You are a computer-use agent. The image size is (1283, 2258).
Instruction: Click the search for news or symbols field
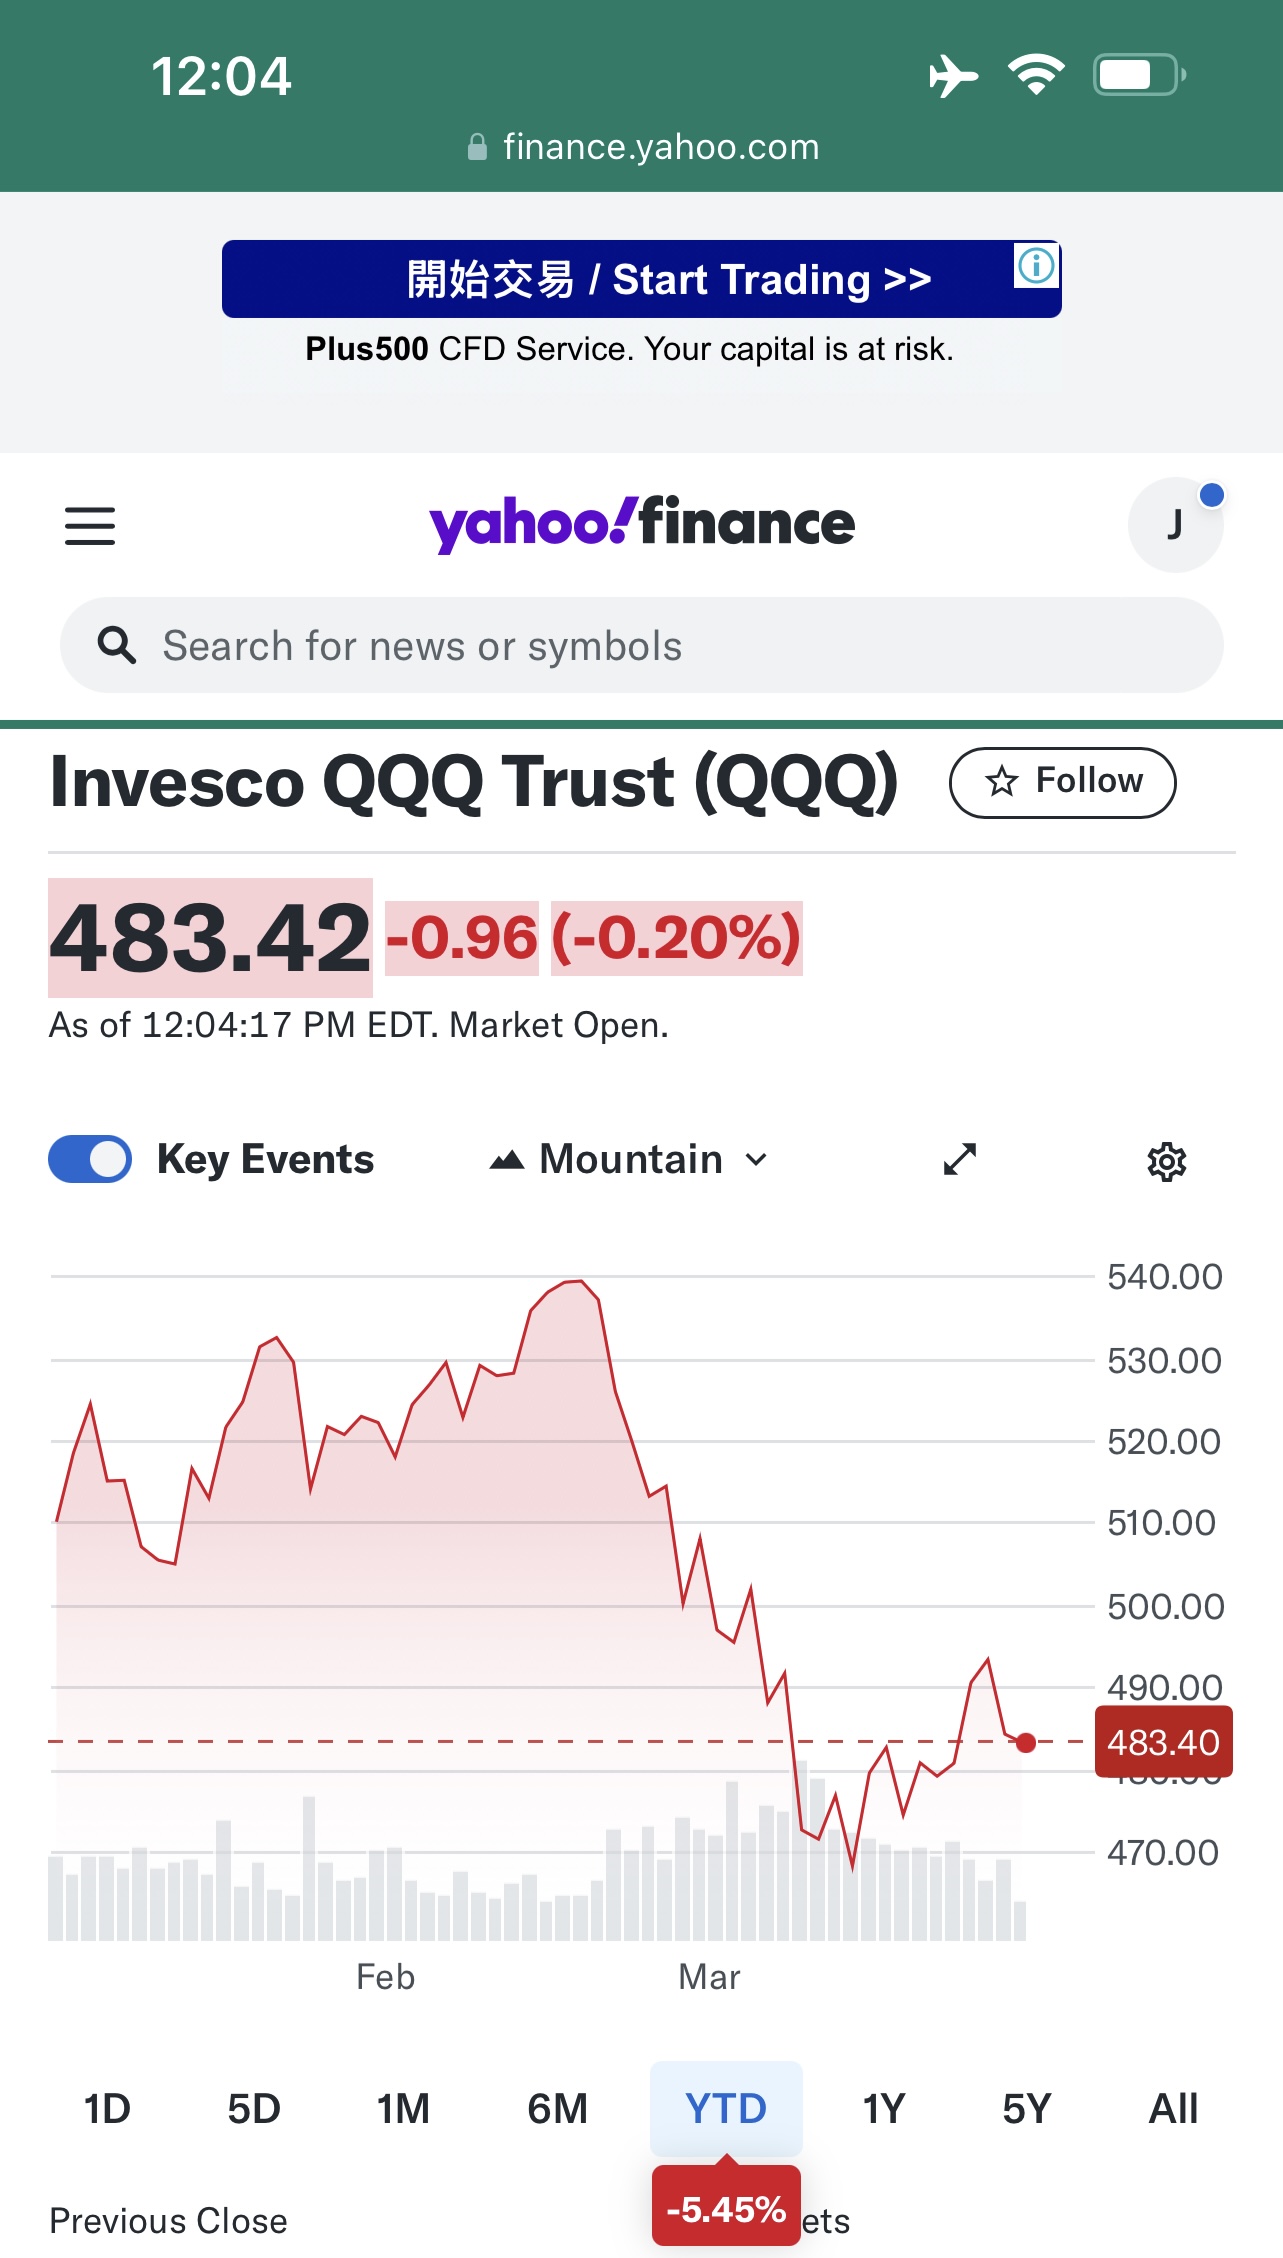[x=660, y=646]
